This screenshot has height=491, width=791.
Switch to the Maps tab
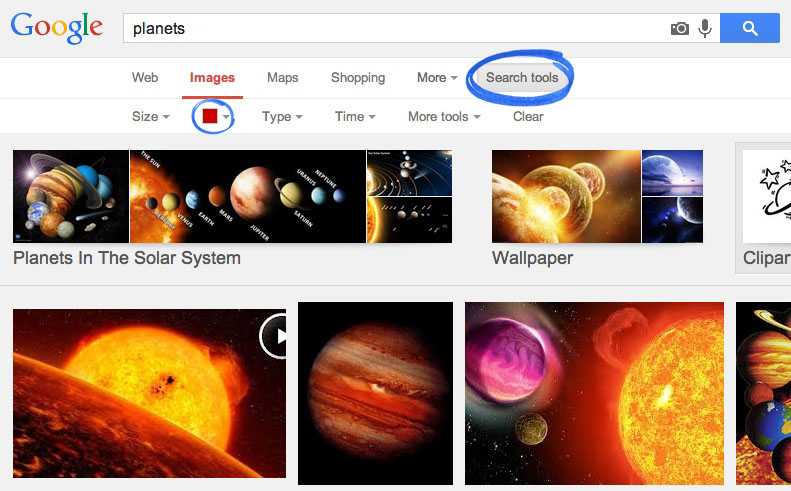(x=282, y=78)
